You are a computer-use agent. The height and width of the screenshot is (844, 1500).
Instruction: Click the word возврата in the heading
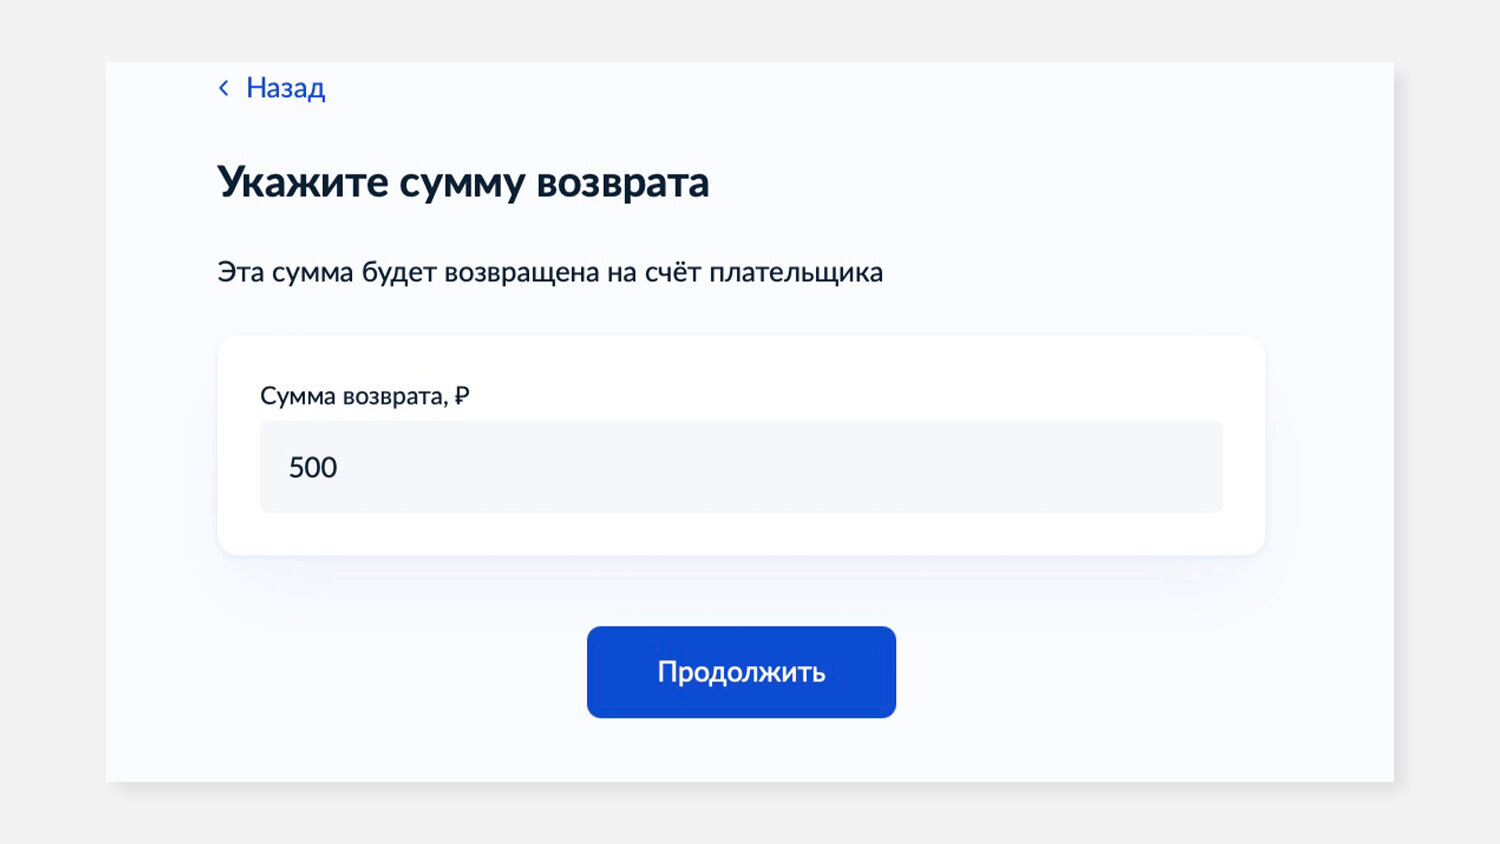(623, 183)
